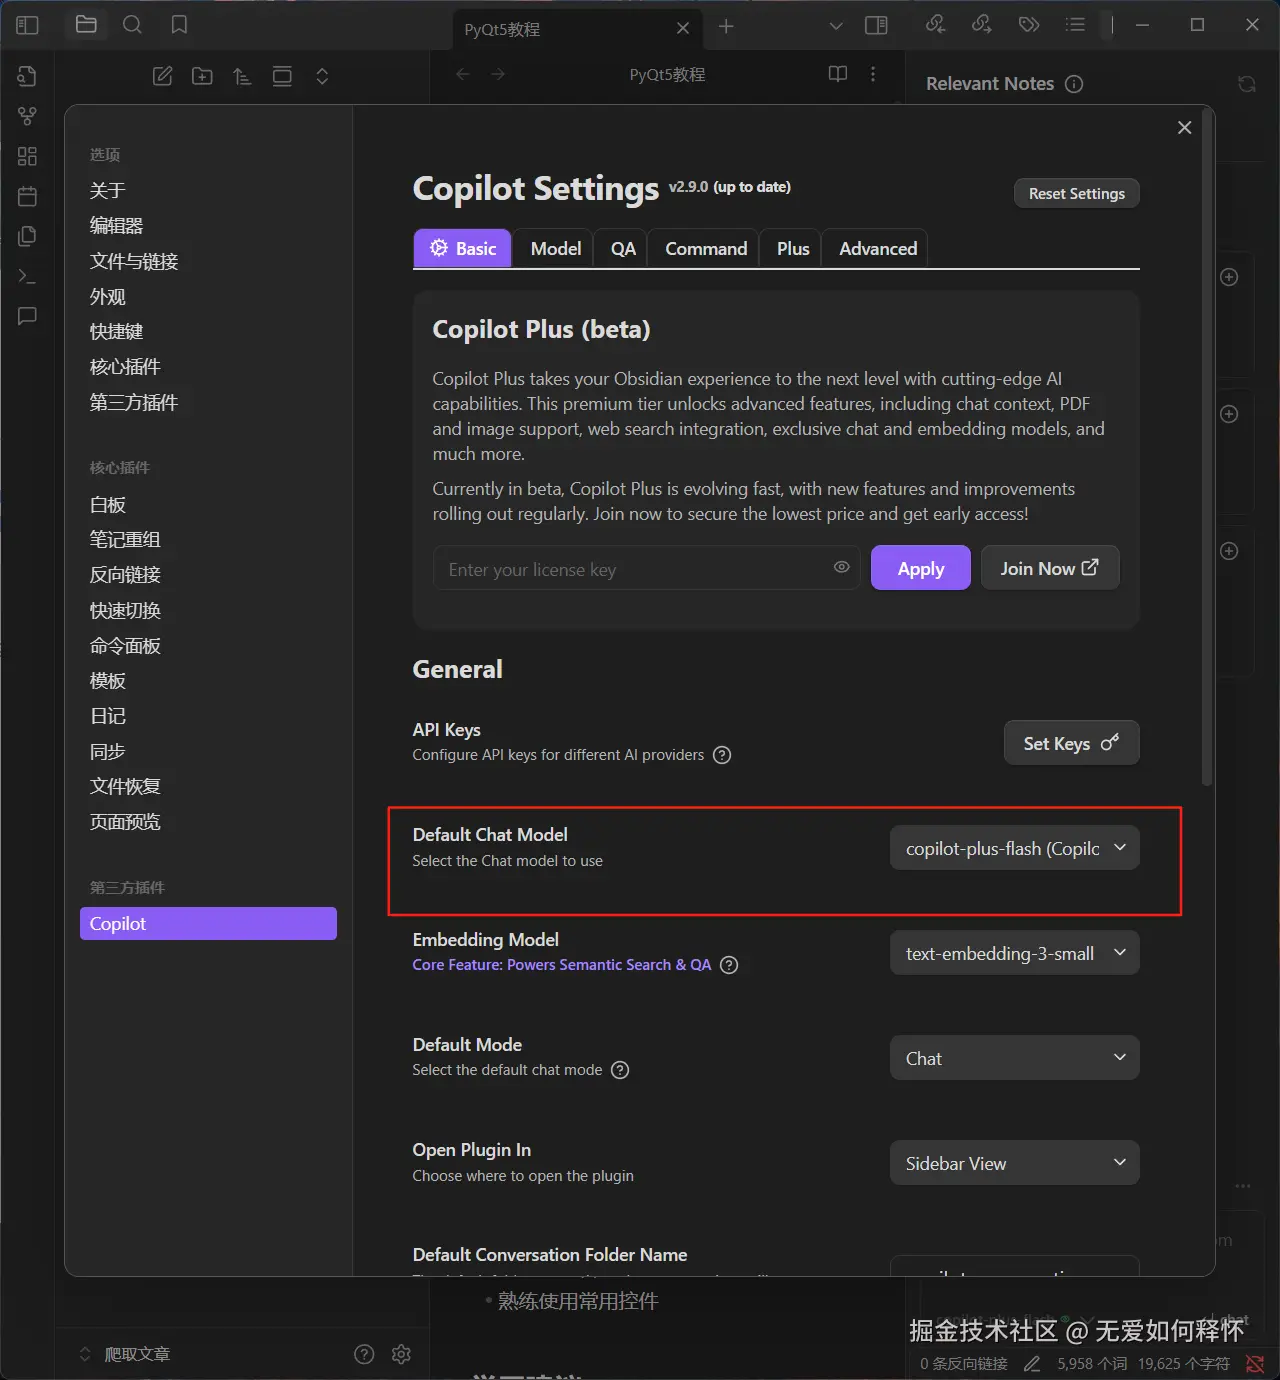Open canvas grid icon in left ribbon
The height and width of the screenshot is (1380, 1280).
coord(27,156)
